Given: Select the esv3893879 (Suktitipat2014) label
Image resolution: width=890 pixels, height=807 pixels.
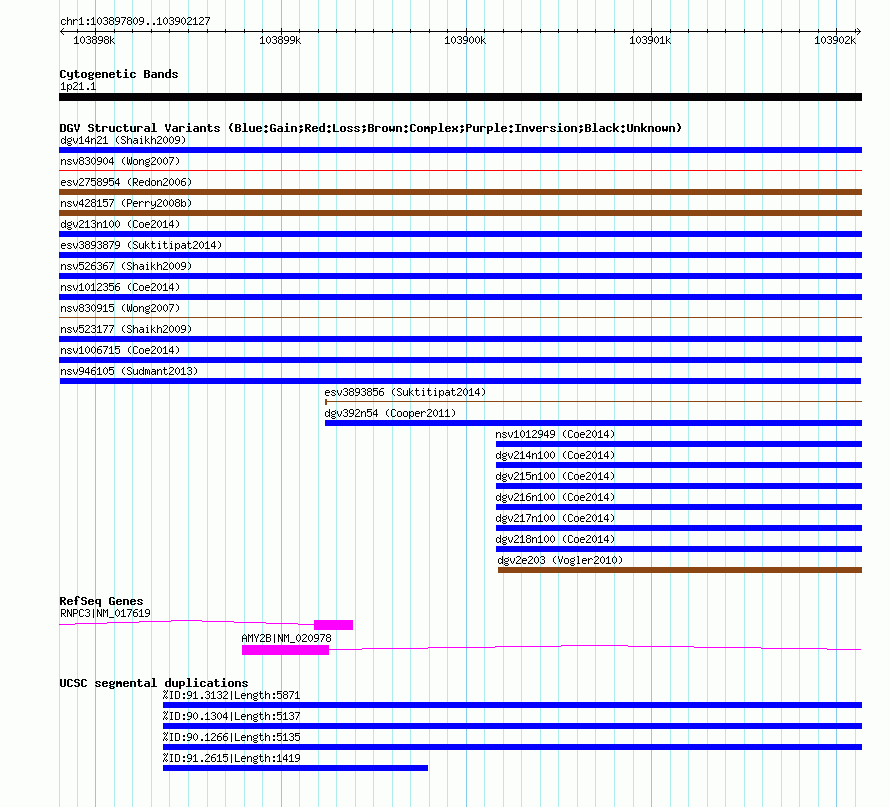Looking at the screenshot, I should pos(141,245).
